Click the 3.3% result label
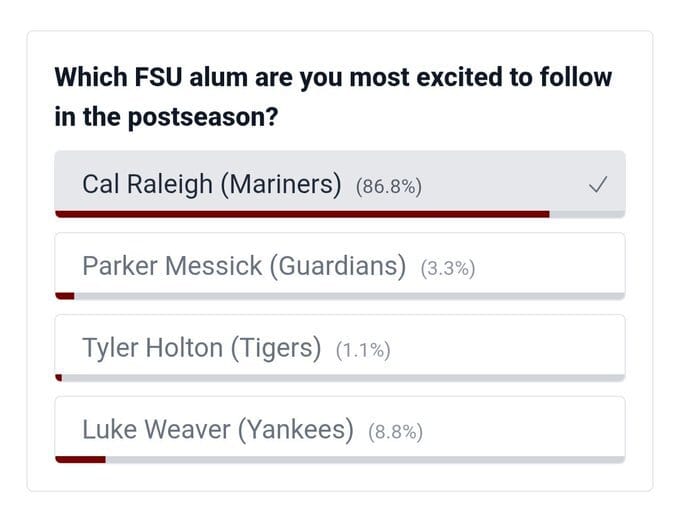The width and height of the screenshot is (680, 526). (447, 268)
